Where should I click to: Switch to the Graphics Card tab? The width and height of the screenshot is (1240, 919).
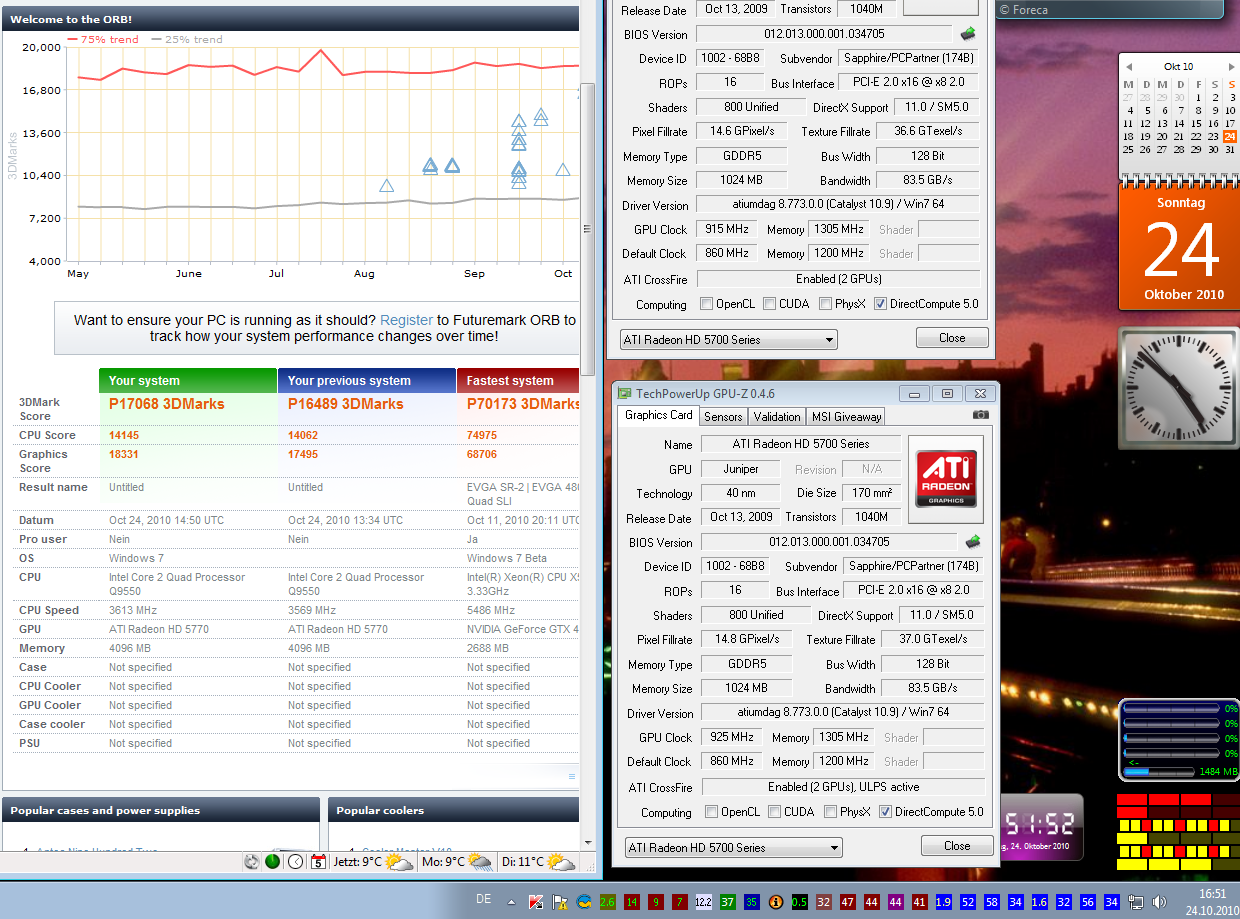tap(659, 415)
